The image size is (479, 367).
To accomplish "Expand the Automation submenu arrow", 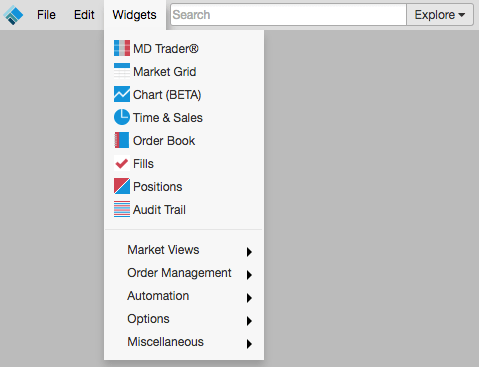I will 249,298.
